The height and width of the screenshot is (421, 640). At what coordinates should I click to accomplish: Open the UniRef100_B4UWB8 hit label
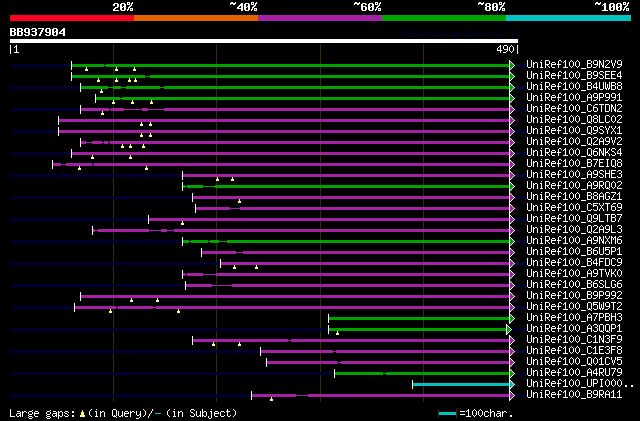pyautogui.click(x=574, y=86)
